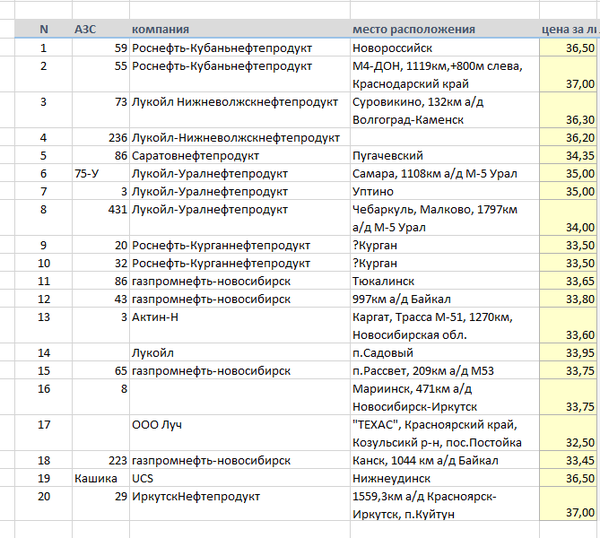Click '1559,3км а/д Красноярск-Иркутск' cell
This screenshot has height=538, width=600.
click(x=445, y=505)
